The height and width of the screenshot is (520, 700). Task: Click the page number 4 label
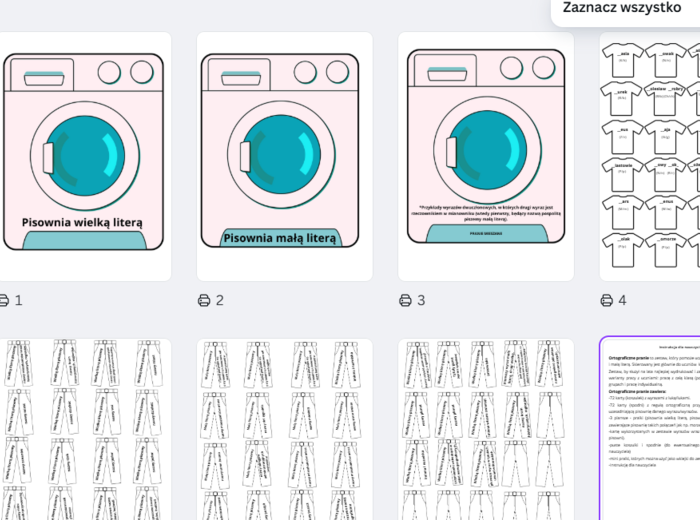[622, 300]
